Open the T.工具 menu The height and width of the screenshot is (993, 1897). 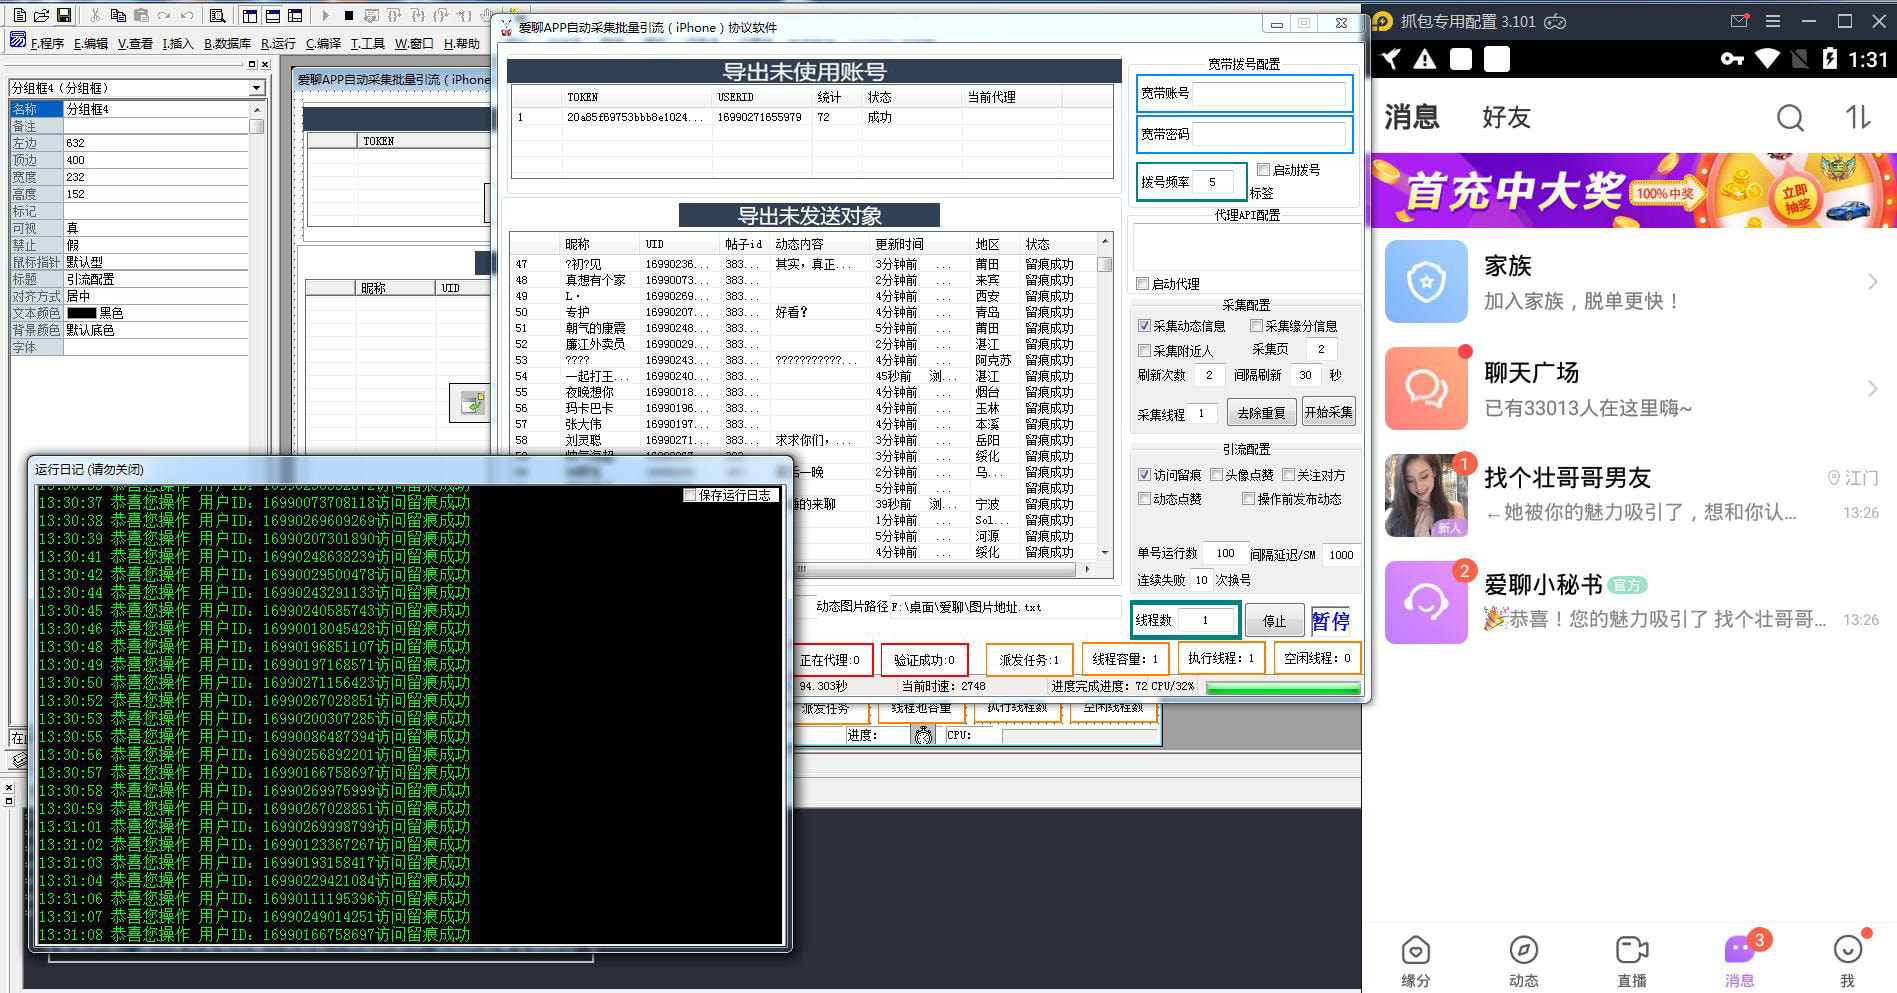click(367, 43)
